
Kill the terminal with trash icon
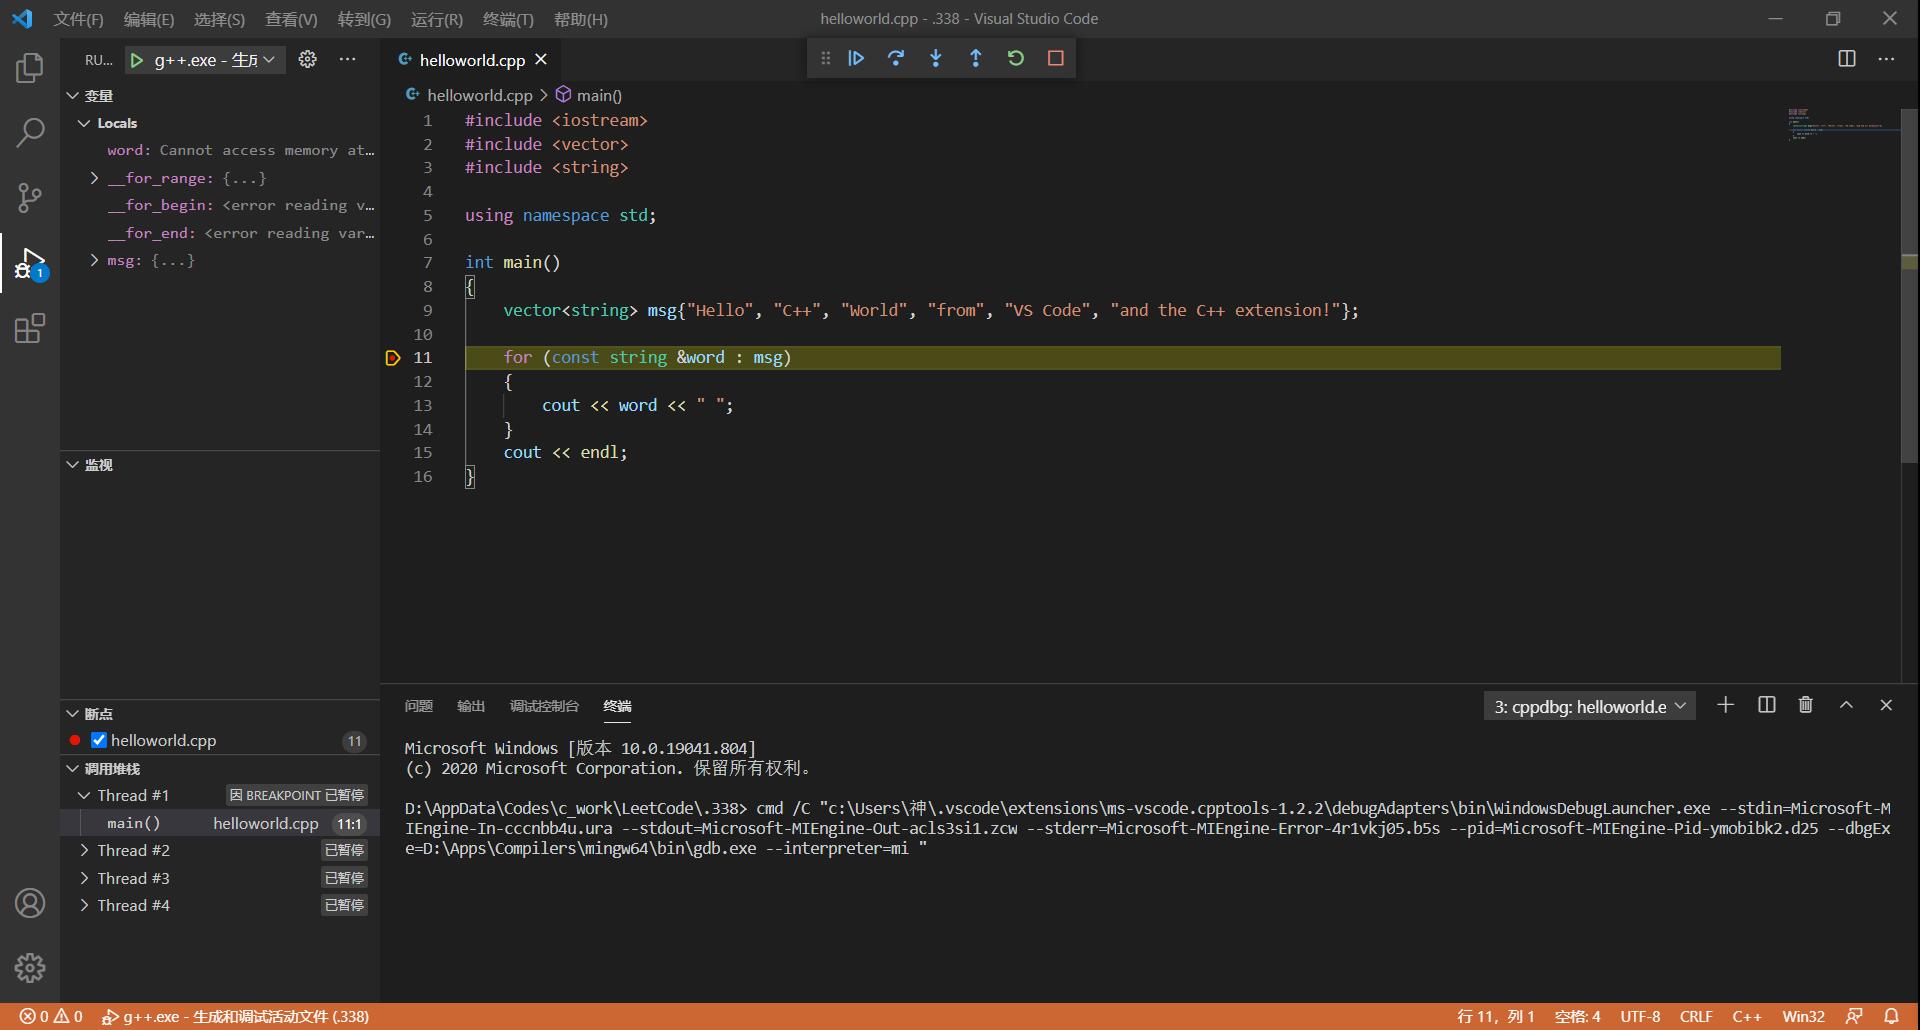tap(1806, 705)
